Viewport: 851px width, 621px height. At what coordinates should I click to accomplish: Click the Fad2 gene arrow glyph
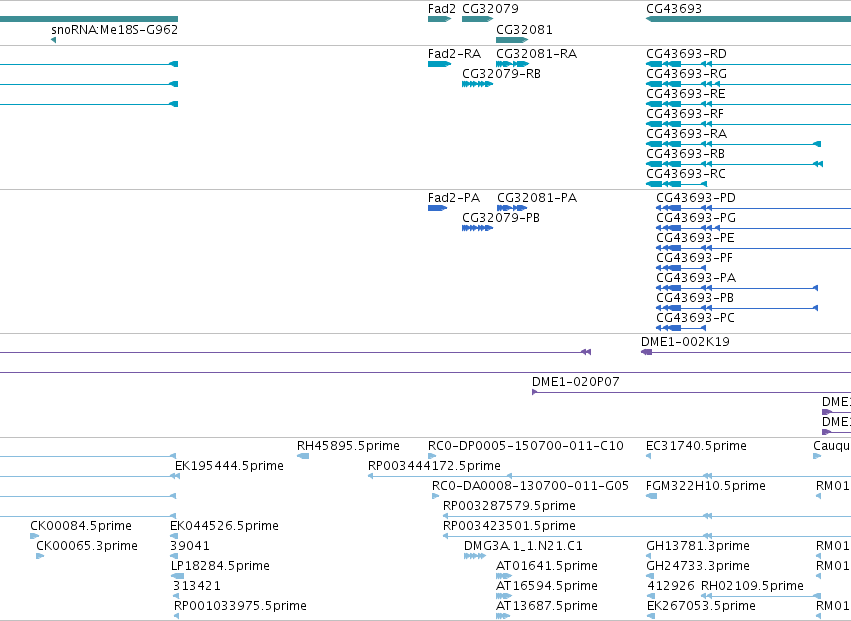click(x=439, y=19)
